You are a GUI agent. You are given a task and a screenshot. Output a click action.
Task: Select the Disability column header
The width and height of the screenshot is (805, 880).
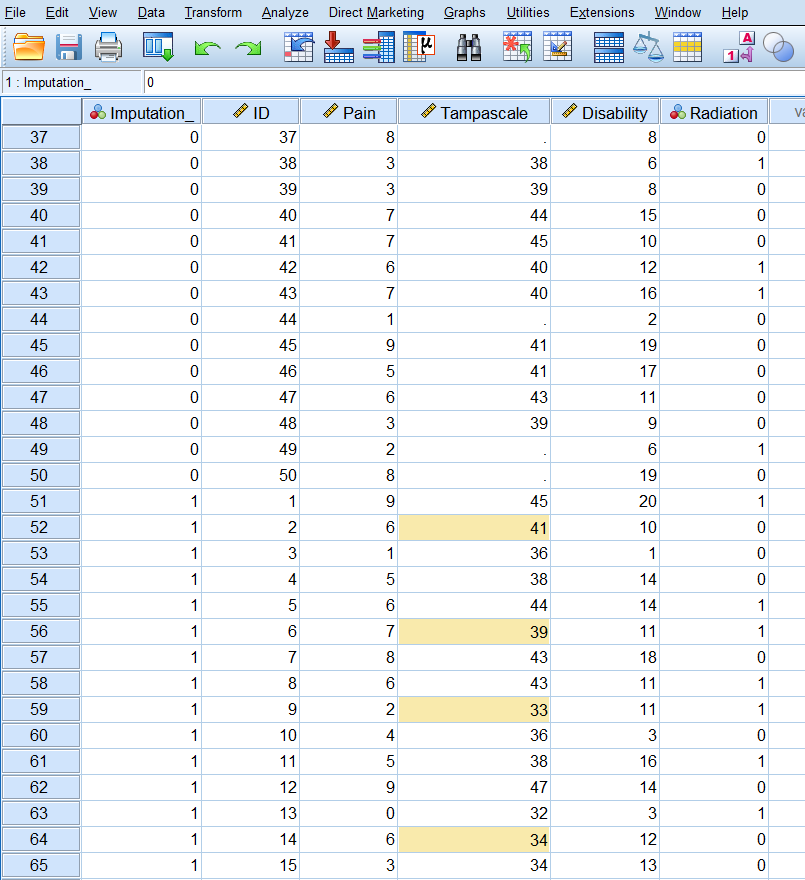tap(605, 113)
